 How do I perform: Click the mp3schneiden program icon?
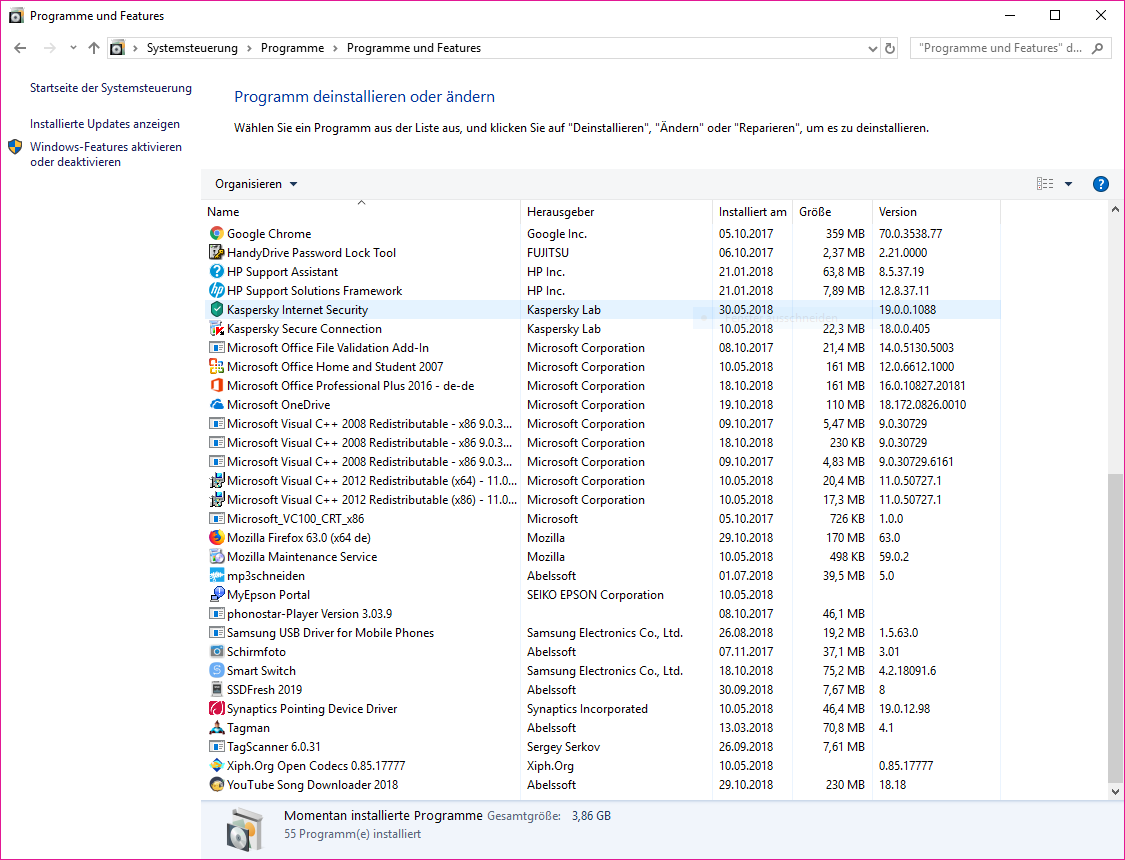tap(216, 576)
